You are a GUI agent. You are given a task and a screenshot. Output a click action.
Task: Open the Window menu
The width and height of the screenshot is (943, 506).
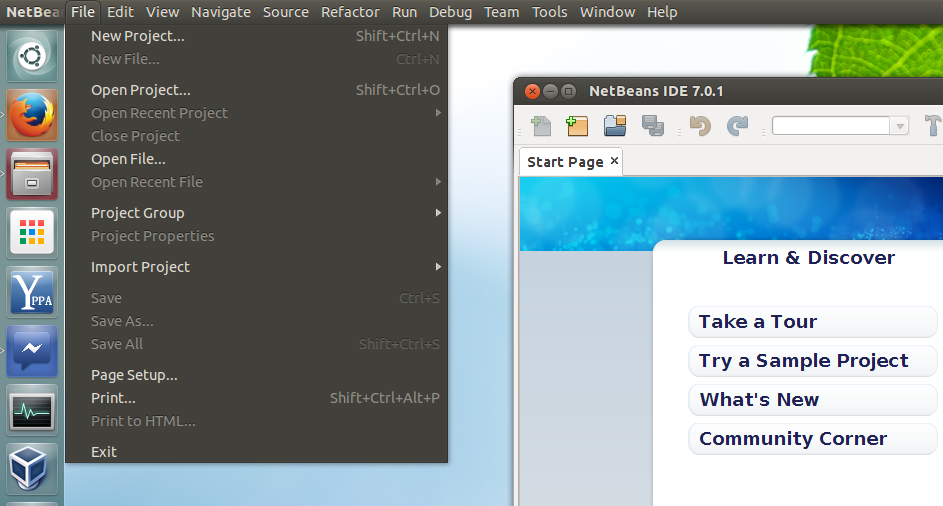point(607,12)
